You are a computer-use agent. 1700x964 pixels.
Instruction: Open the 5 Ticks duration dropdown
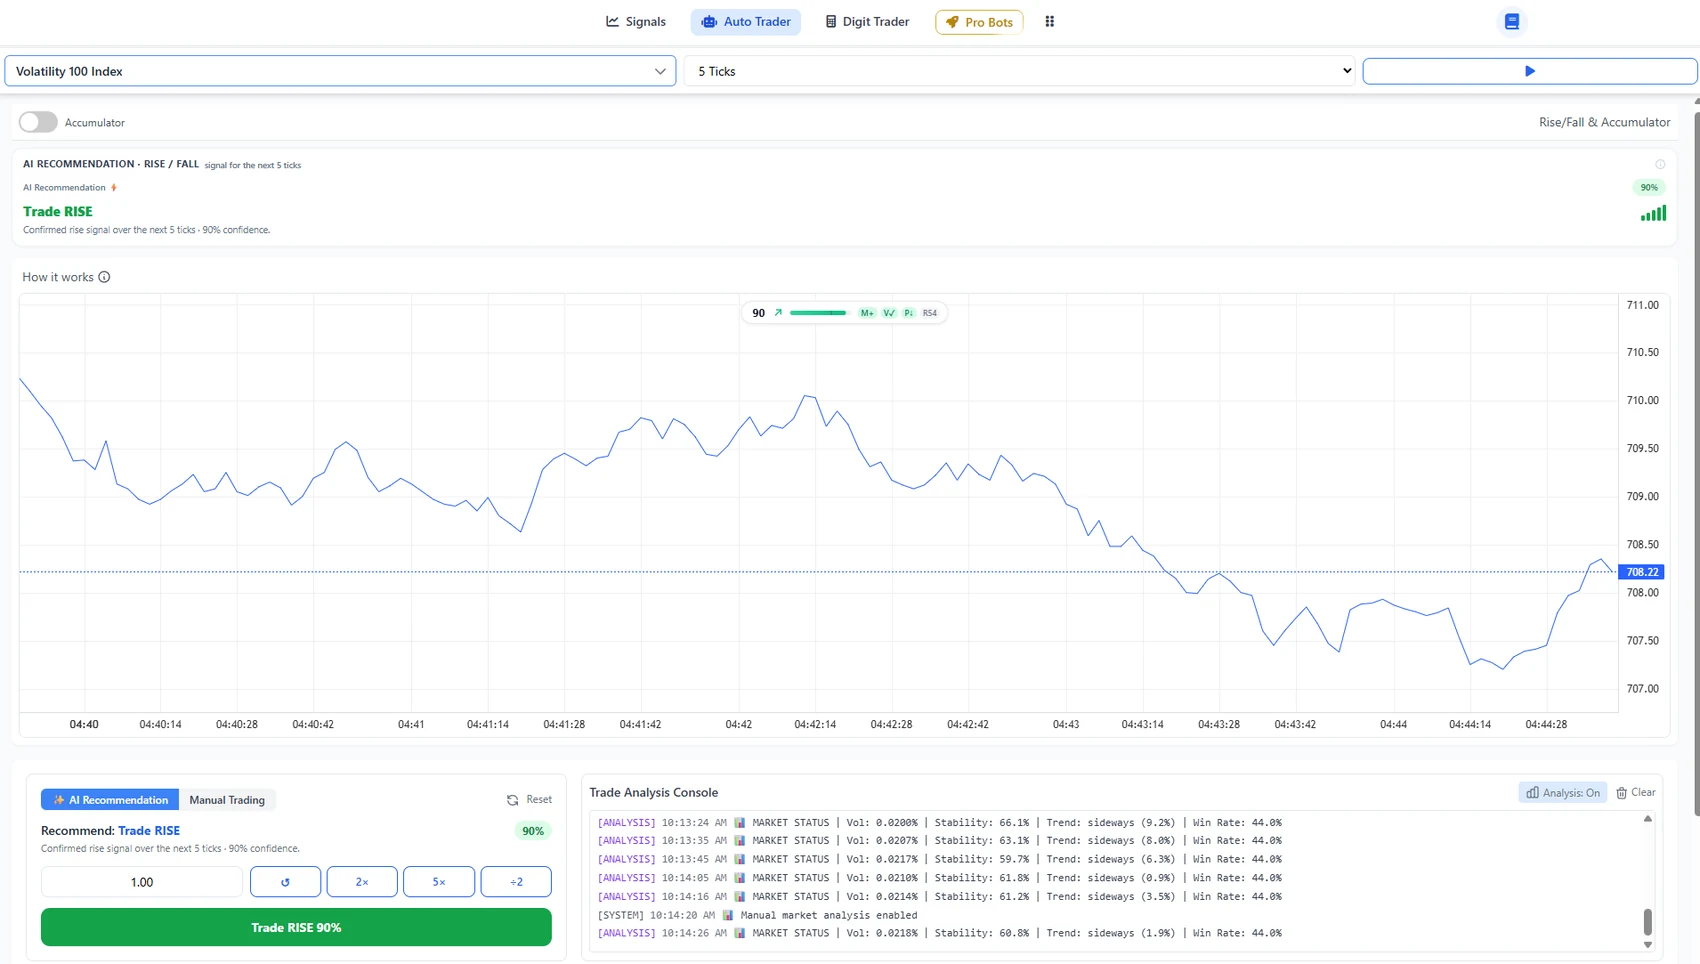pyautogui.click(x=1020, y=71)
